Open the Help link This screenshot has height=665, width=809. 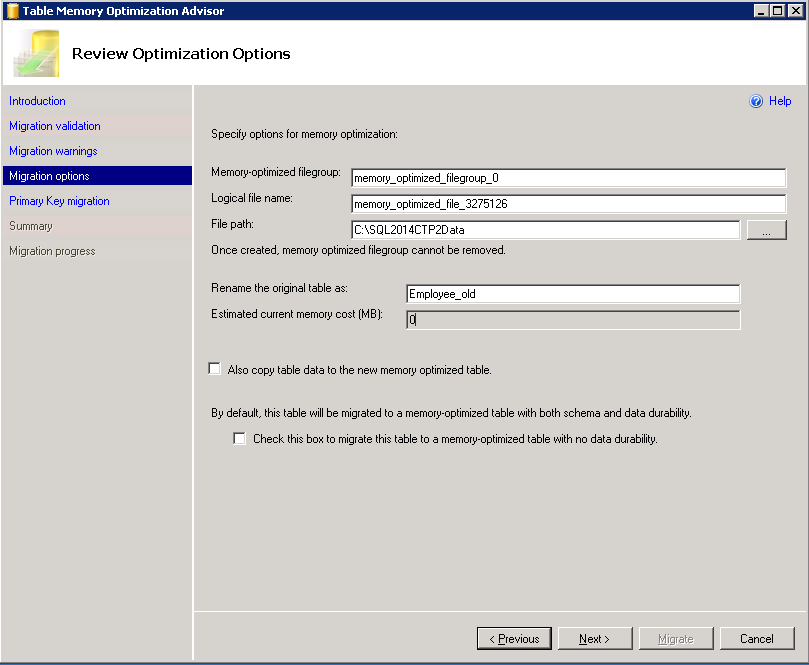tap(780, 101)
